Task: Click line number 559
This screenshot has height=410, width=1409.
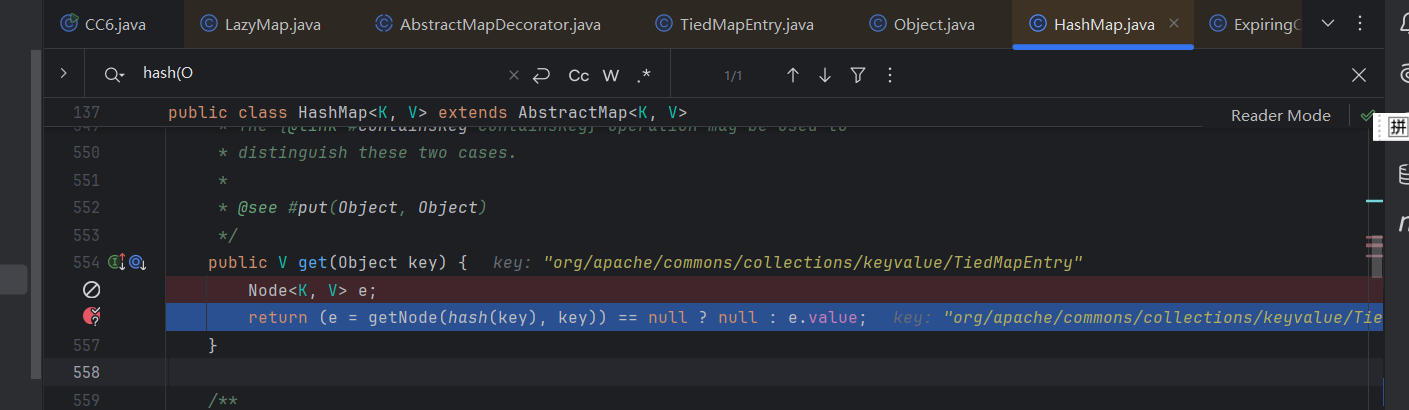Action: click(87, 400)
